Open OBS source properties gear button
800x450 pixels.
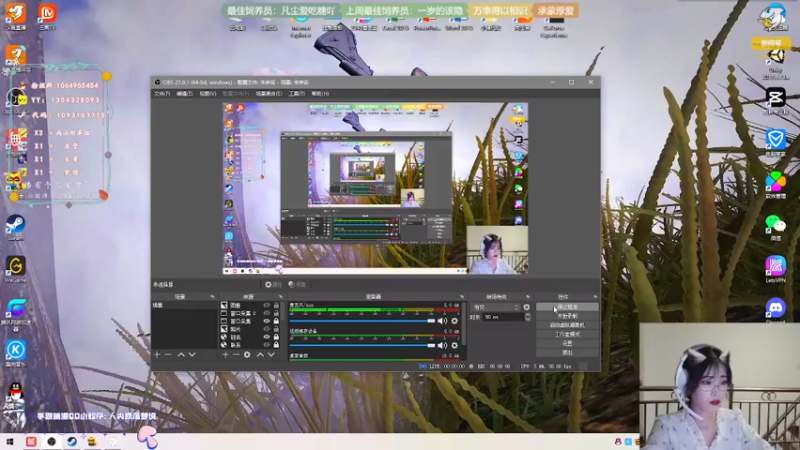click(x=273, y=285)
